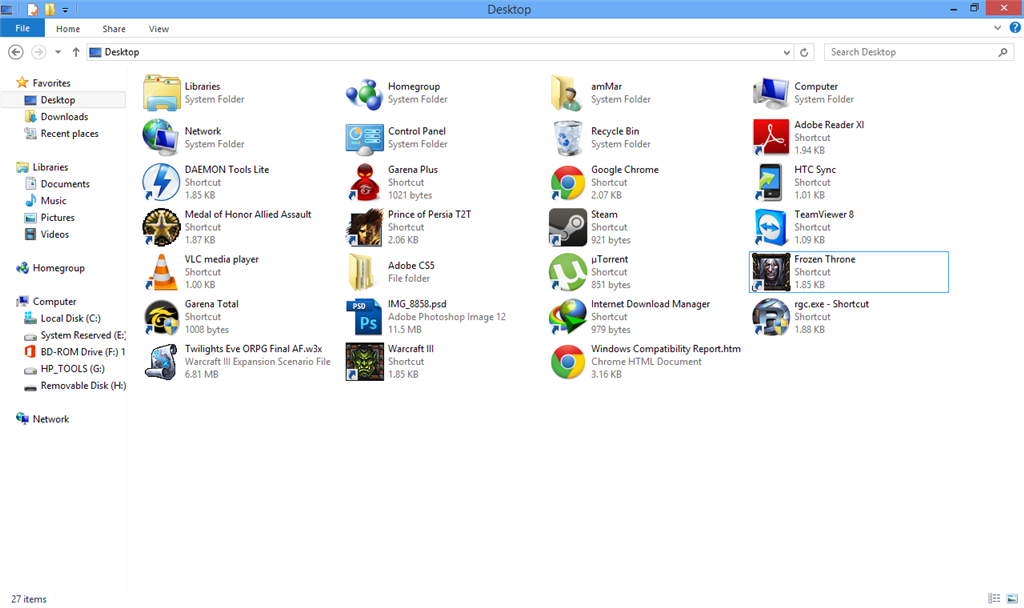Select Desktop in the navigation pane
The image size is (1024, 608).
tap(57, 100)
